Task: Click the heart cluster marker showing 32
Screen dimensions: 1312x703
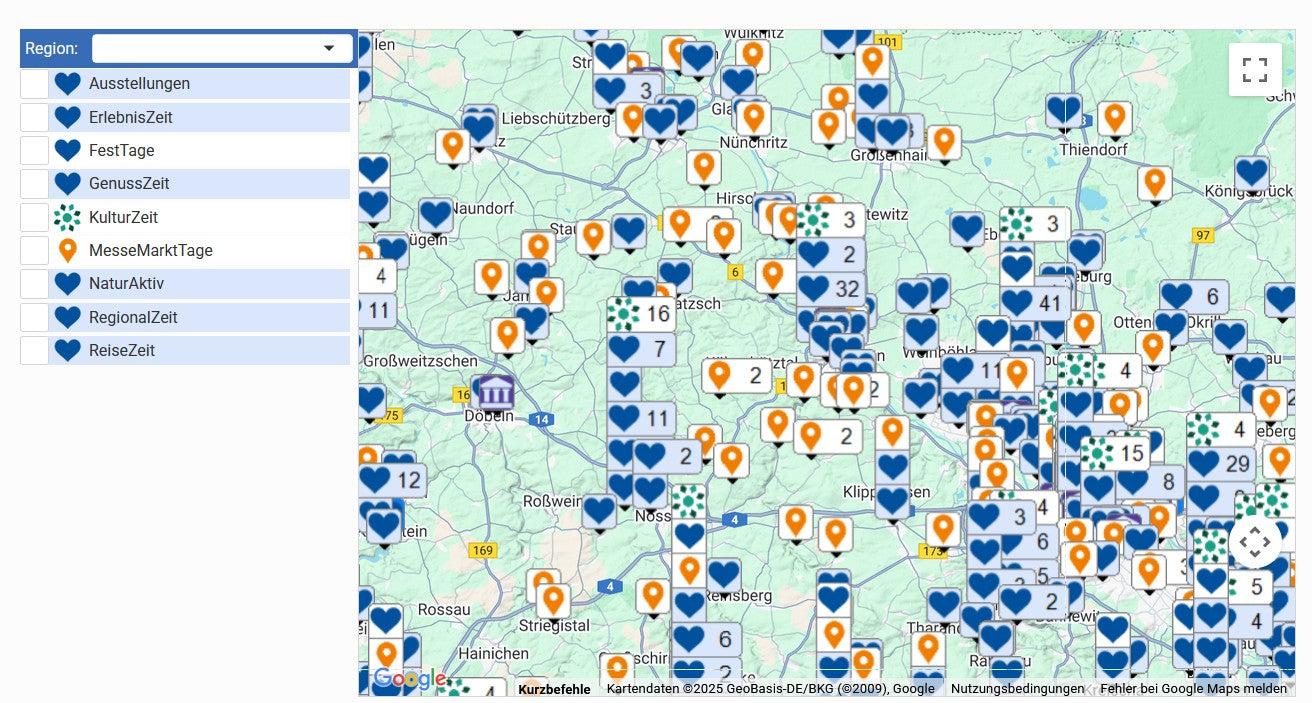Action: pos(831,289)
